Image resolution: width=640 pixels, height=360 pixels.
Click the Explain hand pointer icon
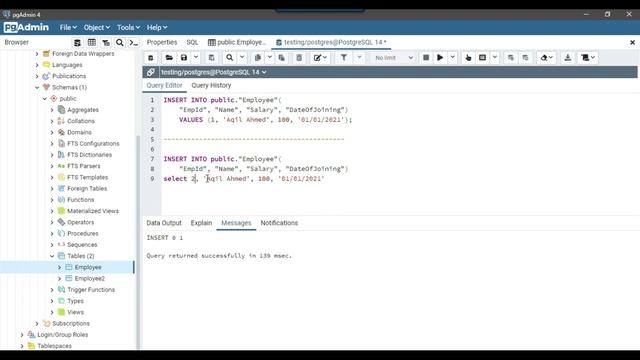point(468,58)
